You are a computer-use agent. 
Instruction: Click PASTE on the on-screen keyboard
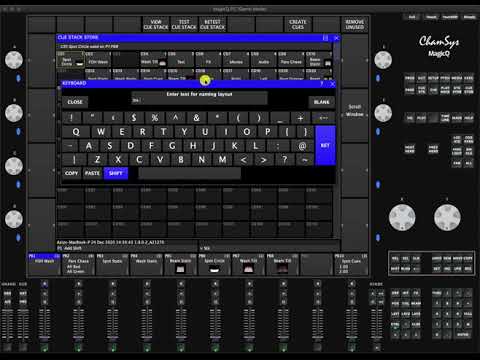[x=92, y=173]
